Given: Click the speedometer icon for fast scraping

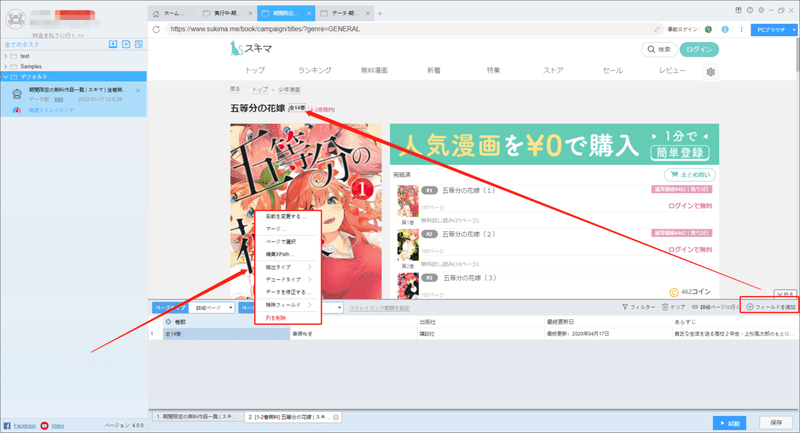Looking at the screenshot, I should click(17, 110).
